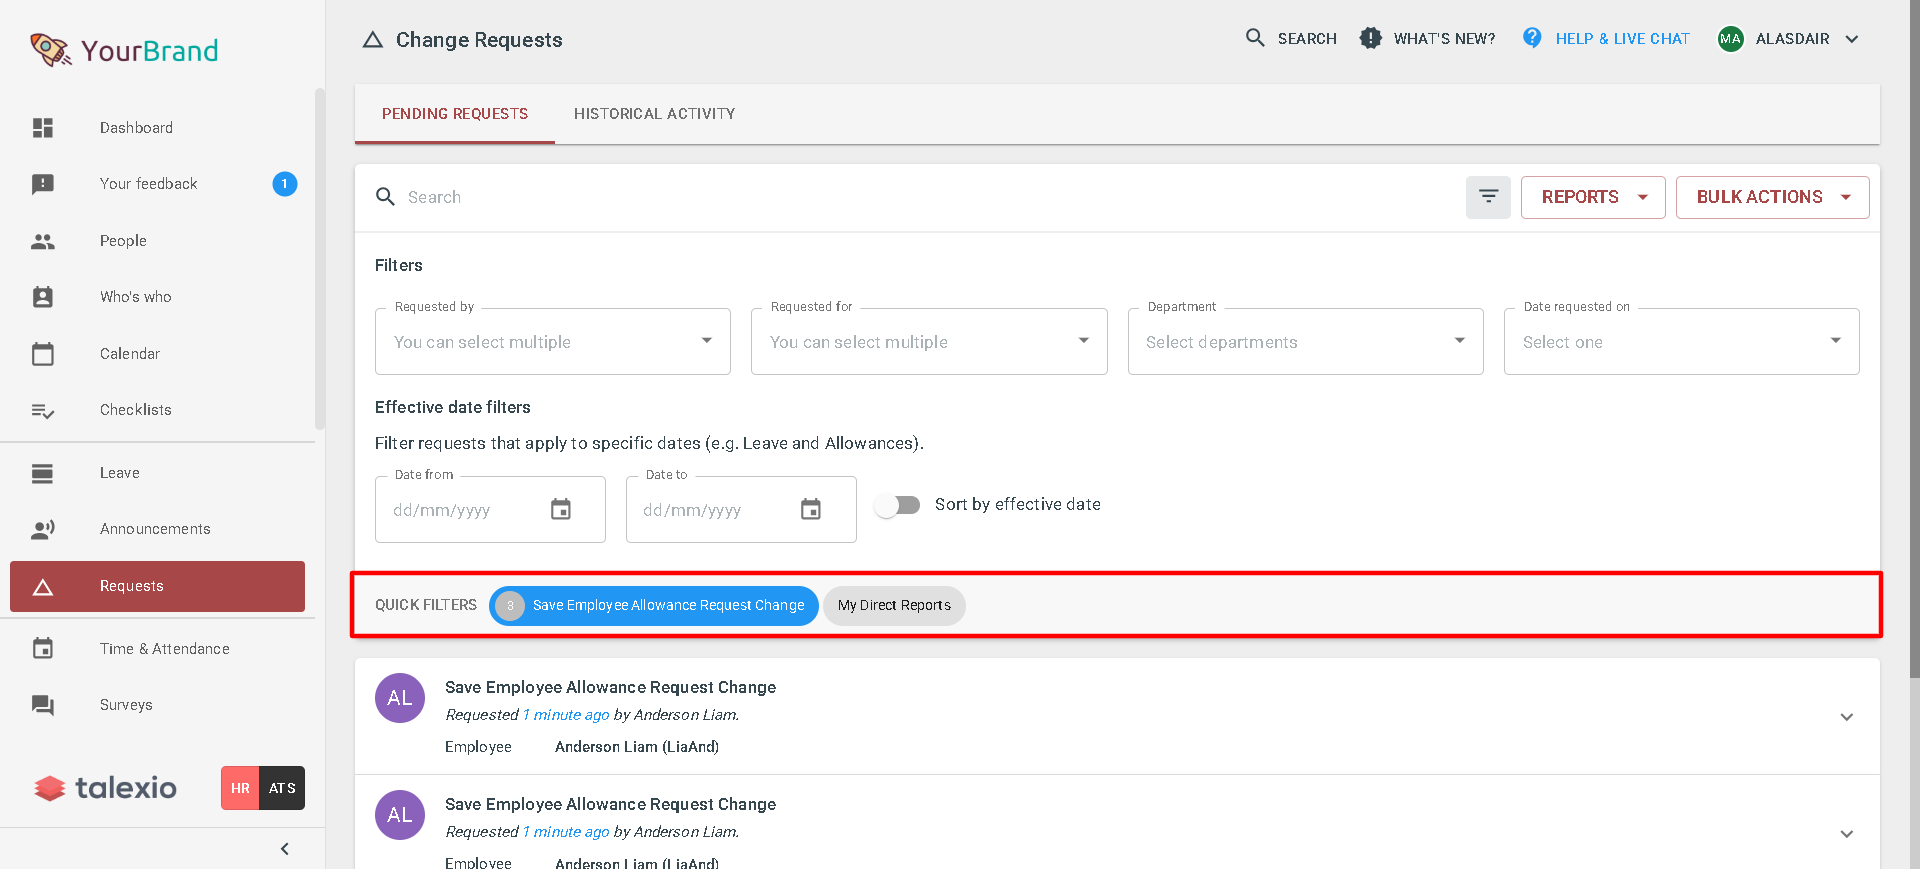Click the Time & Attendance icon
Viewport: 1920px width, 869px height.
(43, 649)
